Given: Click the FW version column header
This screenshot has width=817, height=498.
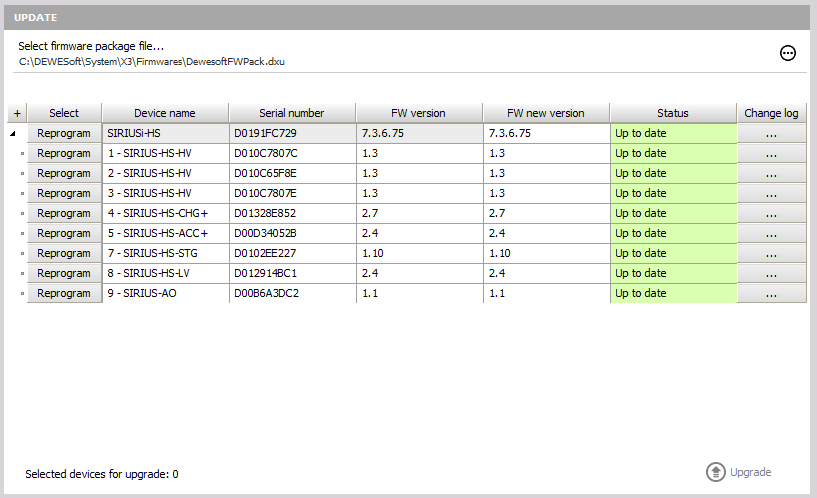Looking at the screenshot, I should click(418, 113).
